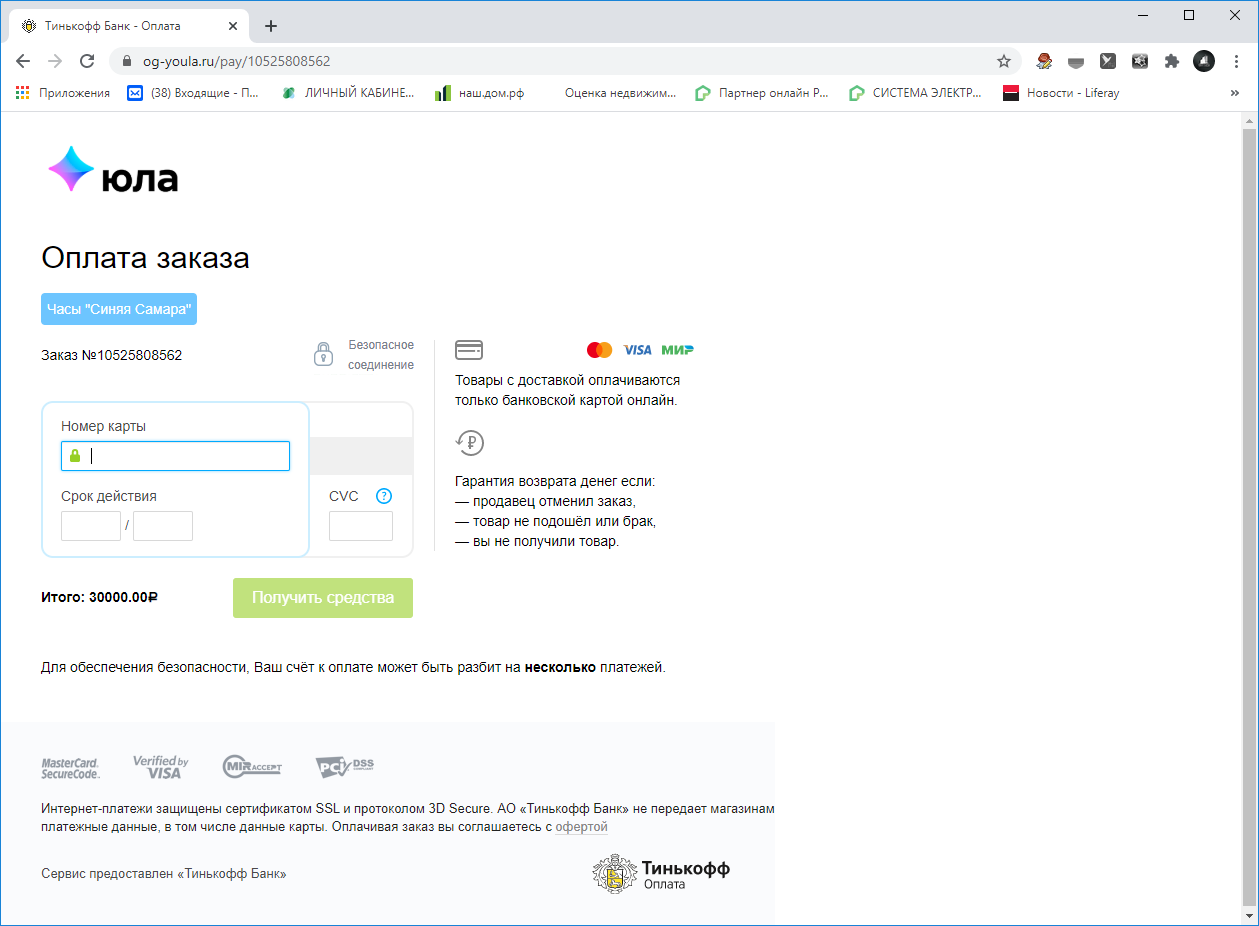Expand the hidden bookmarks chevron

click(1235, 93)
